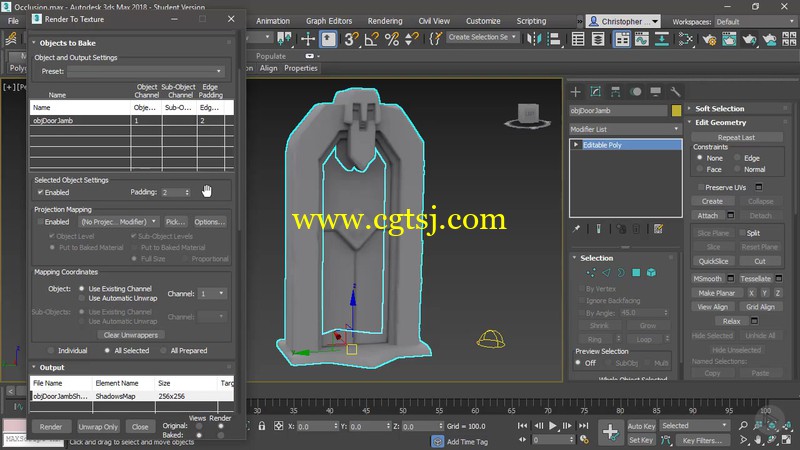This screenshot has height=450, width=800.
Task: Click the Clear Unwrappers button
Action: 131,335
